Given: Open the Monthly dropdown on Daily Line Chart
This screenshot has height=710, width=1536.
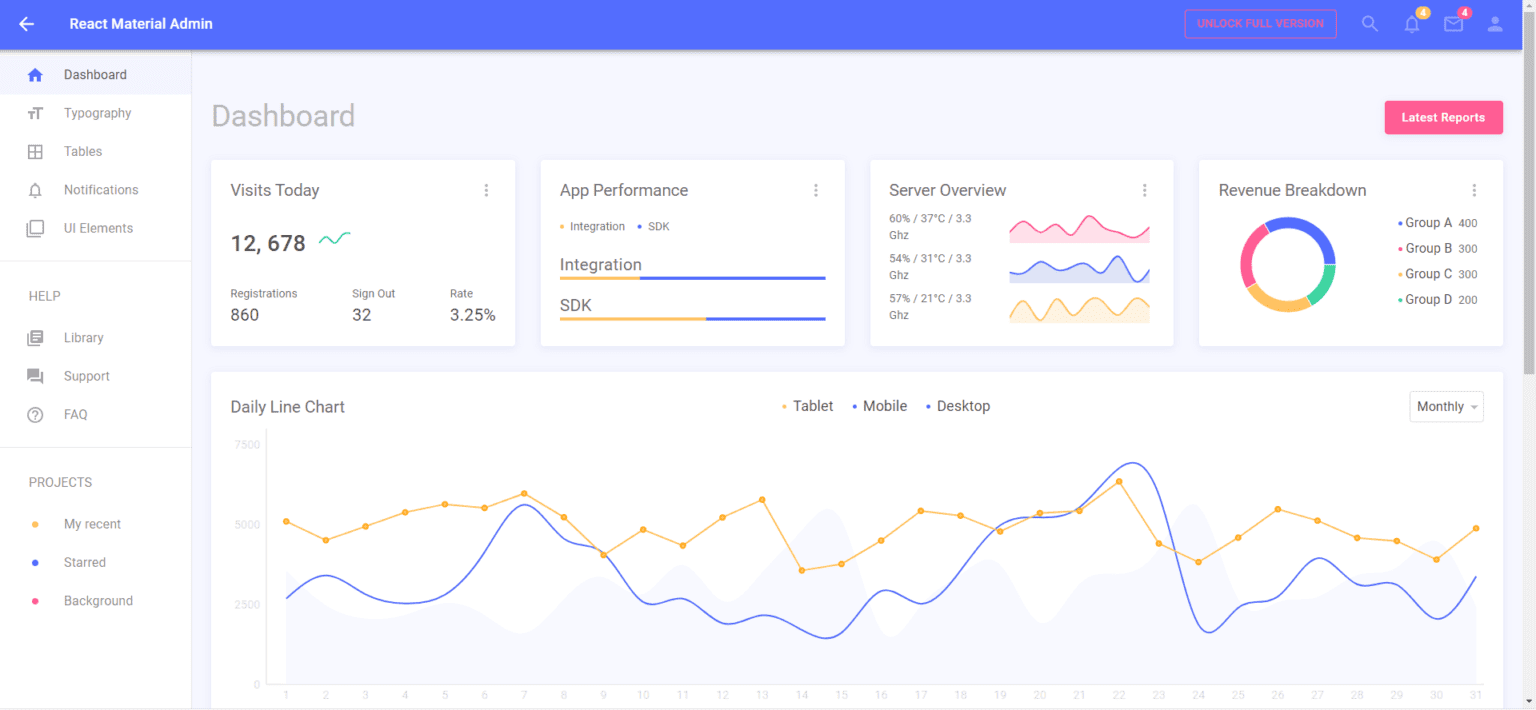Looking at the screenshot, I should 1446,406.
